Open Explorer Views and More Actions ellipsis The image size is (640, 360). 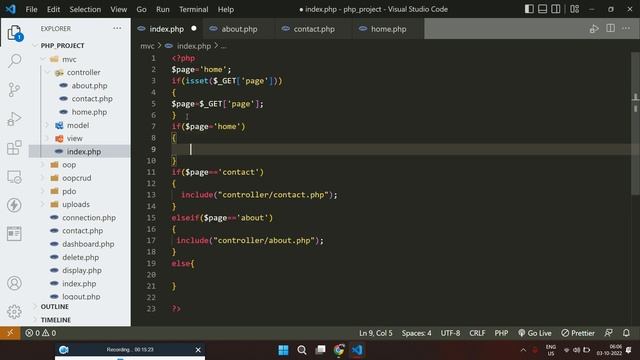[118, 28]
